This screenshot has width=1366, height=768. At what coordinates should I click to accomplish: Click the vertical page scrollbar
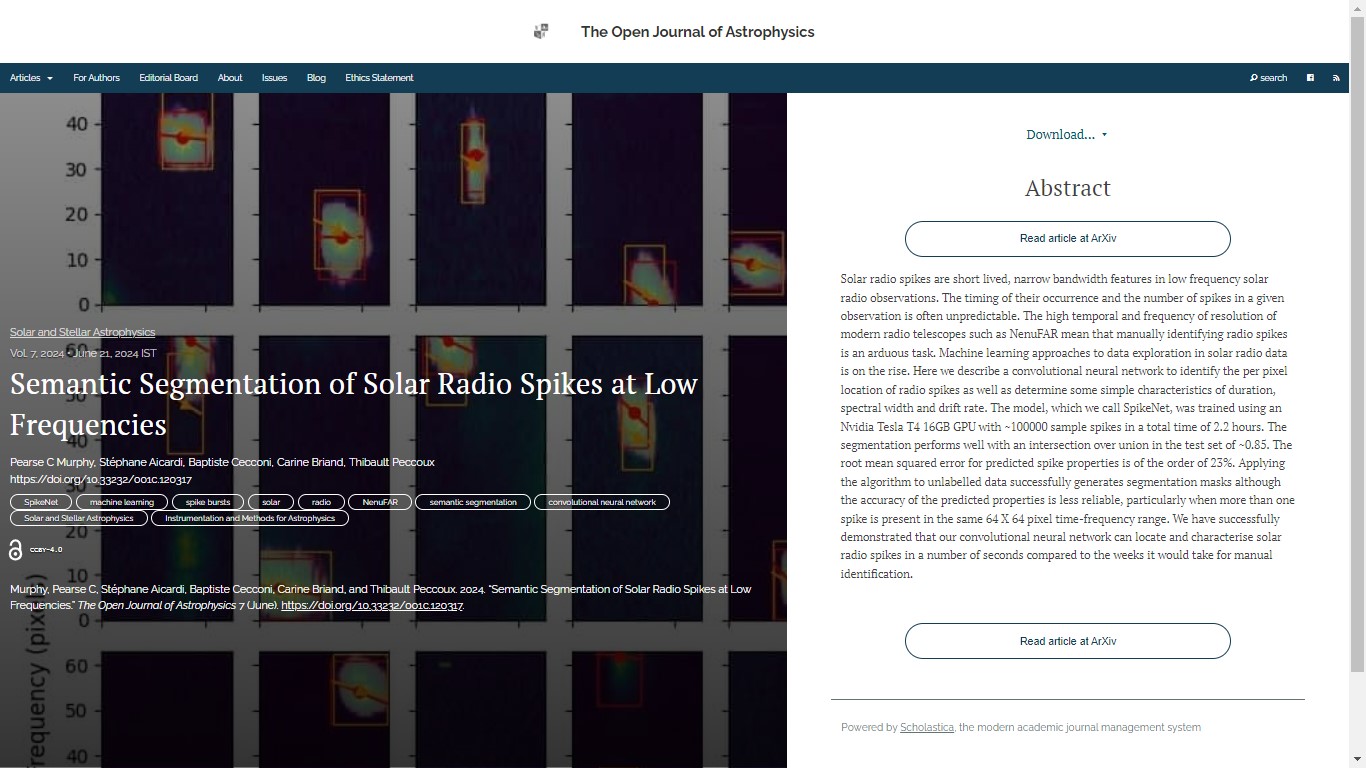1357,350
